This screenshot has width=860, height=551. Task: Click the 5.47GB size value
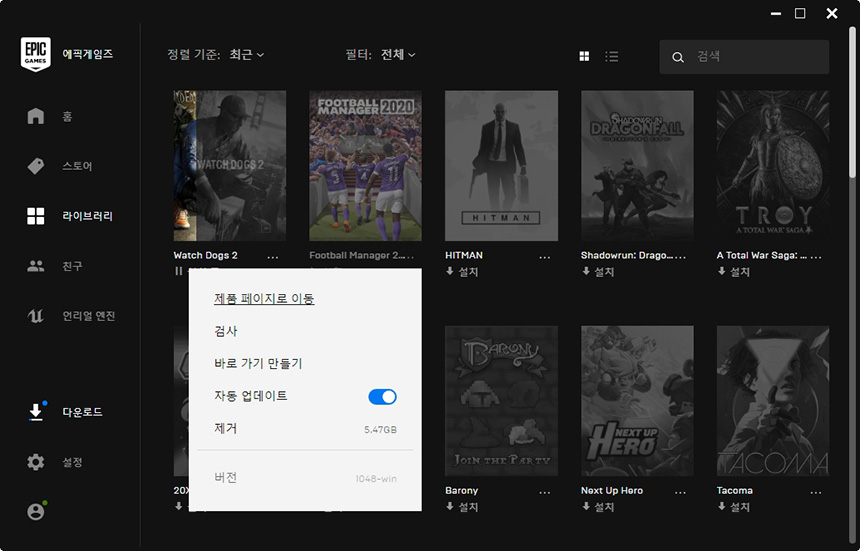380,430
